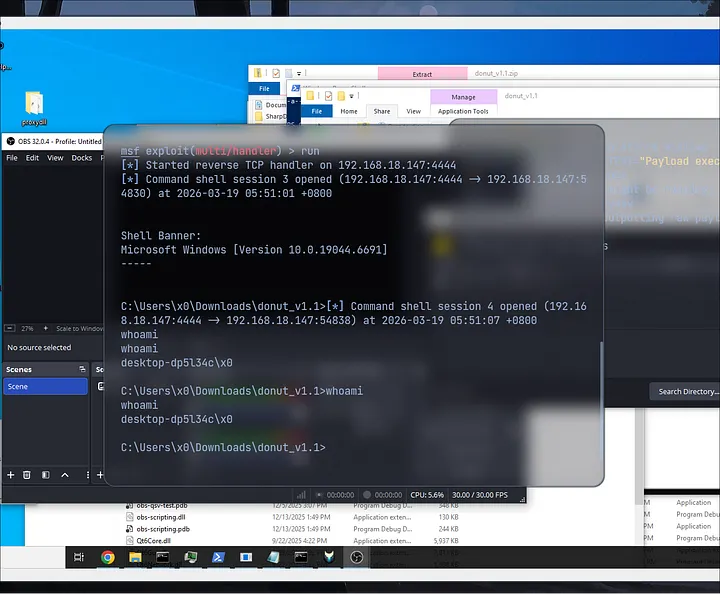Click the Microsoft Windows version line in terminal
The height and width of the screenshot is (594, 720).
(x=253, y=250)
